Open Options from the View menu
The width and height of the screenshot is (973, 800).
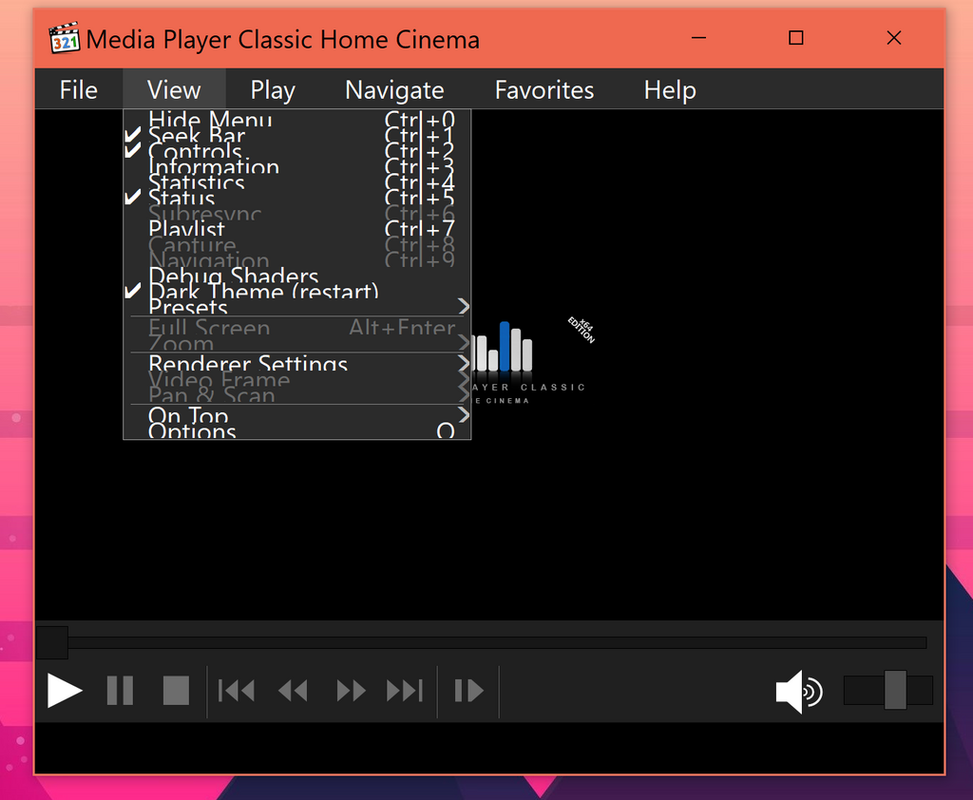[297, 429]
